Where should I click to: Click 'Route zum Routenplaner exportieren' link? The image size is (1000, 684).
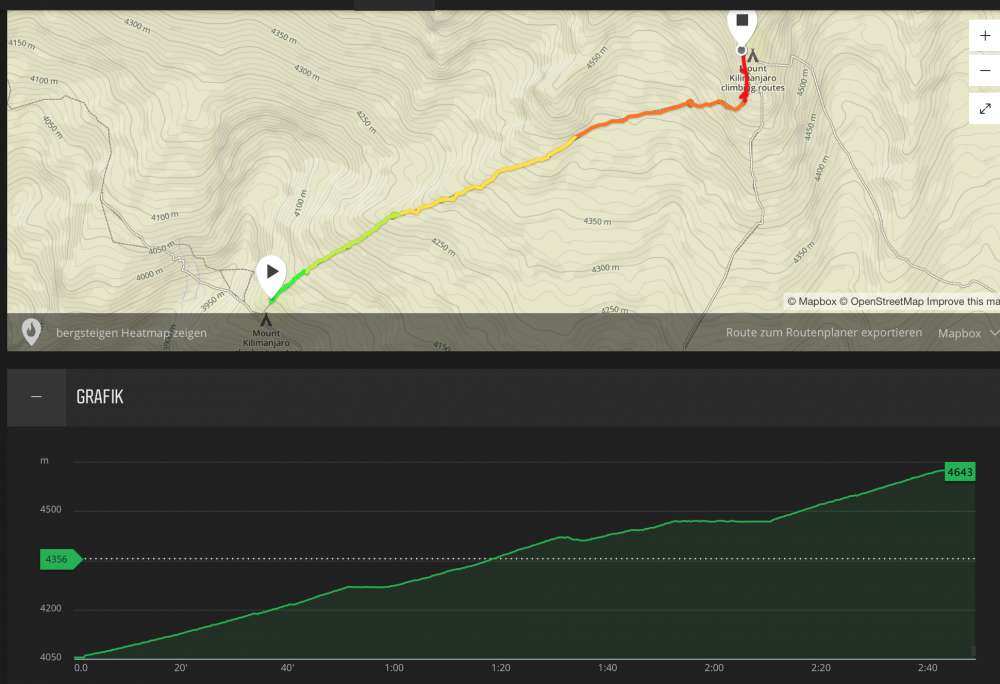click(x=824, y=333)
